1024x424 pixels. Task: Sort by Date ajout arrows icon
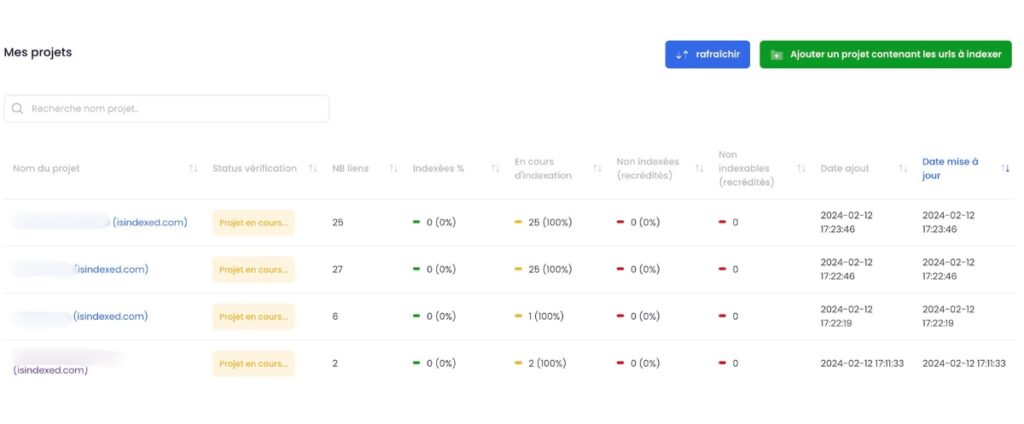[x=903, y=169]
